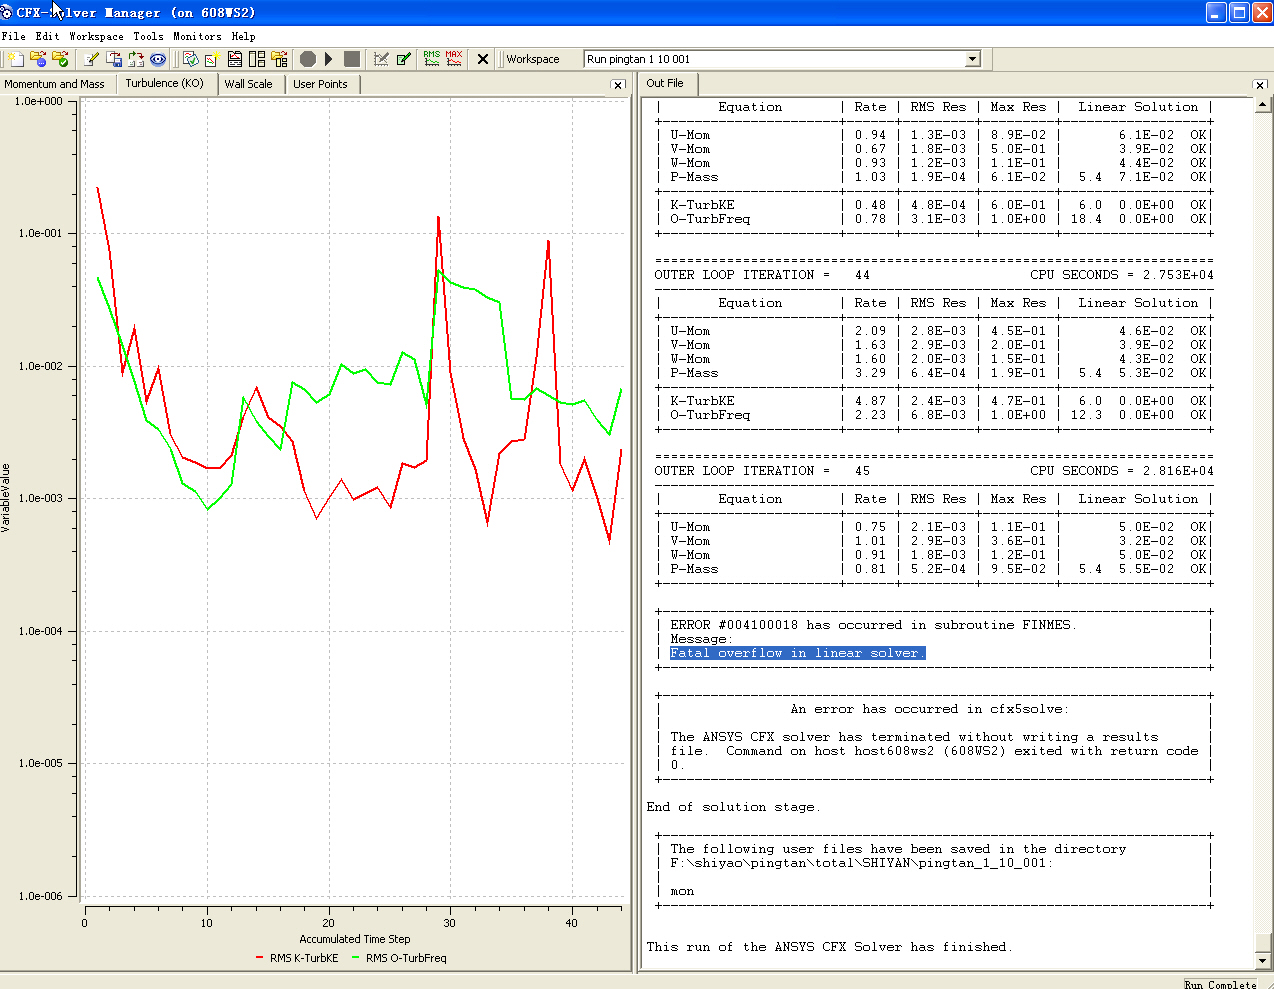This screenshot has height=989, width=1274.
Task: Close the convergence plot panel
Action: pos(618,85)
